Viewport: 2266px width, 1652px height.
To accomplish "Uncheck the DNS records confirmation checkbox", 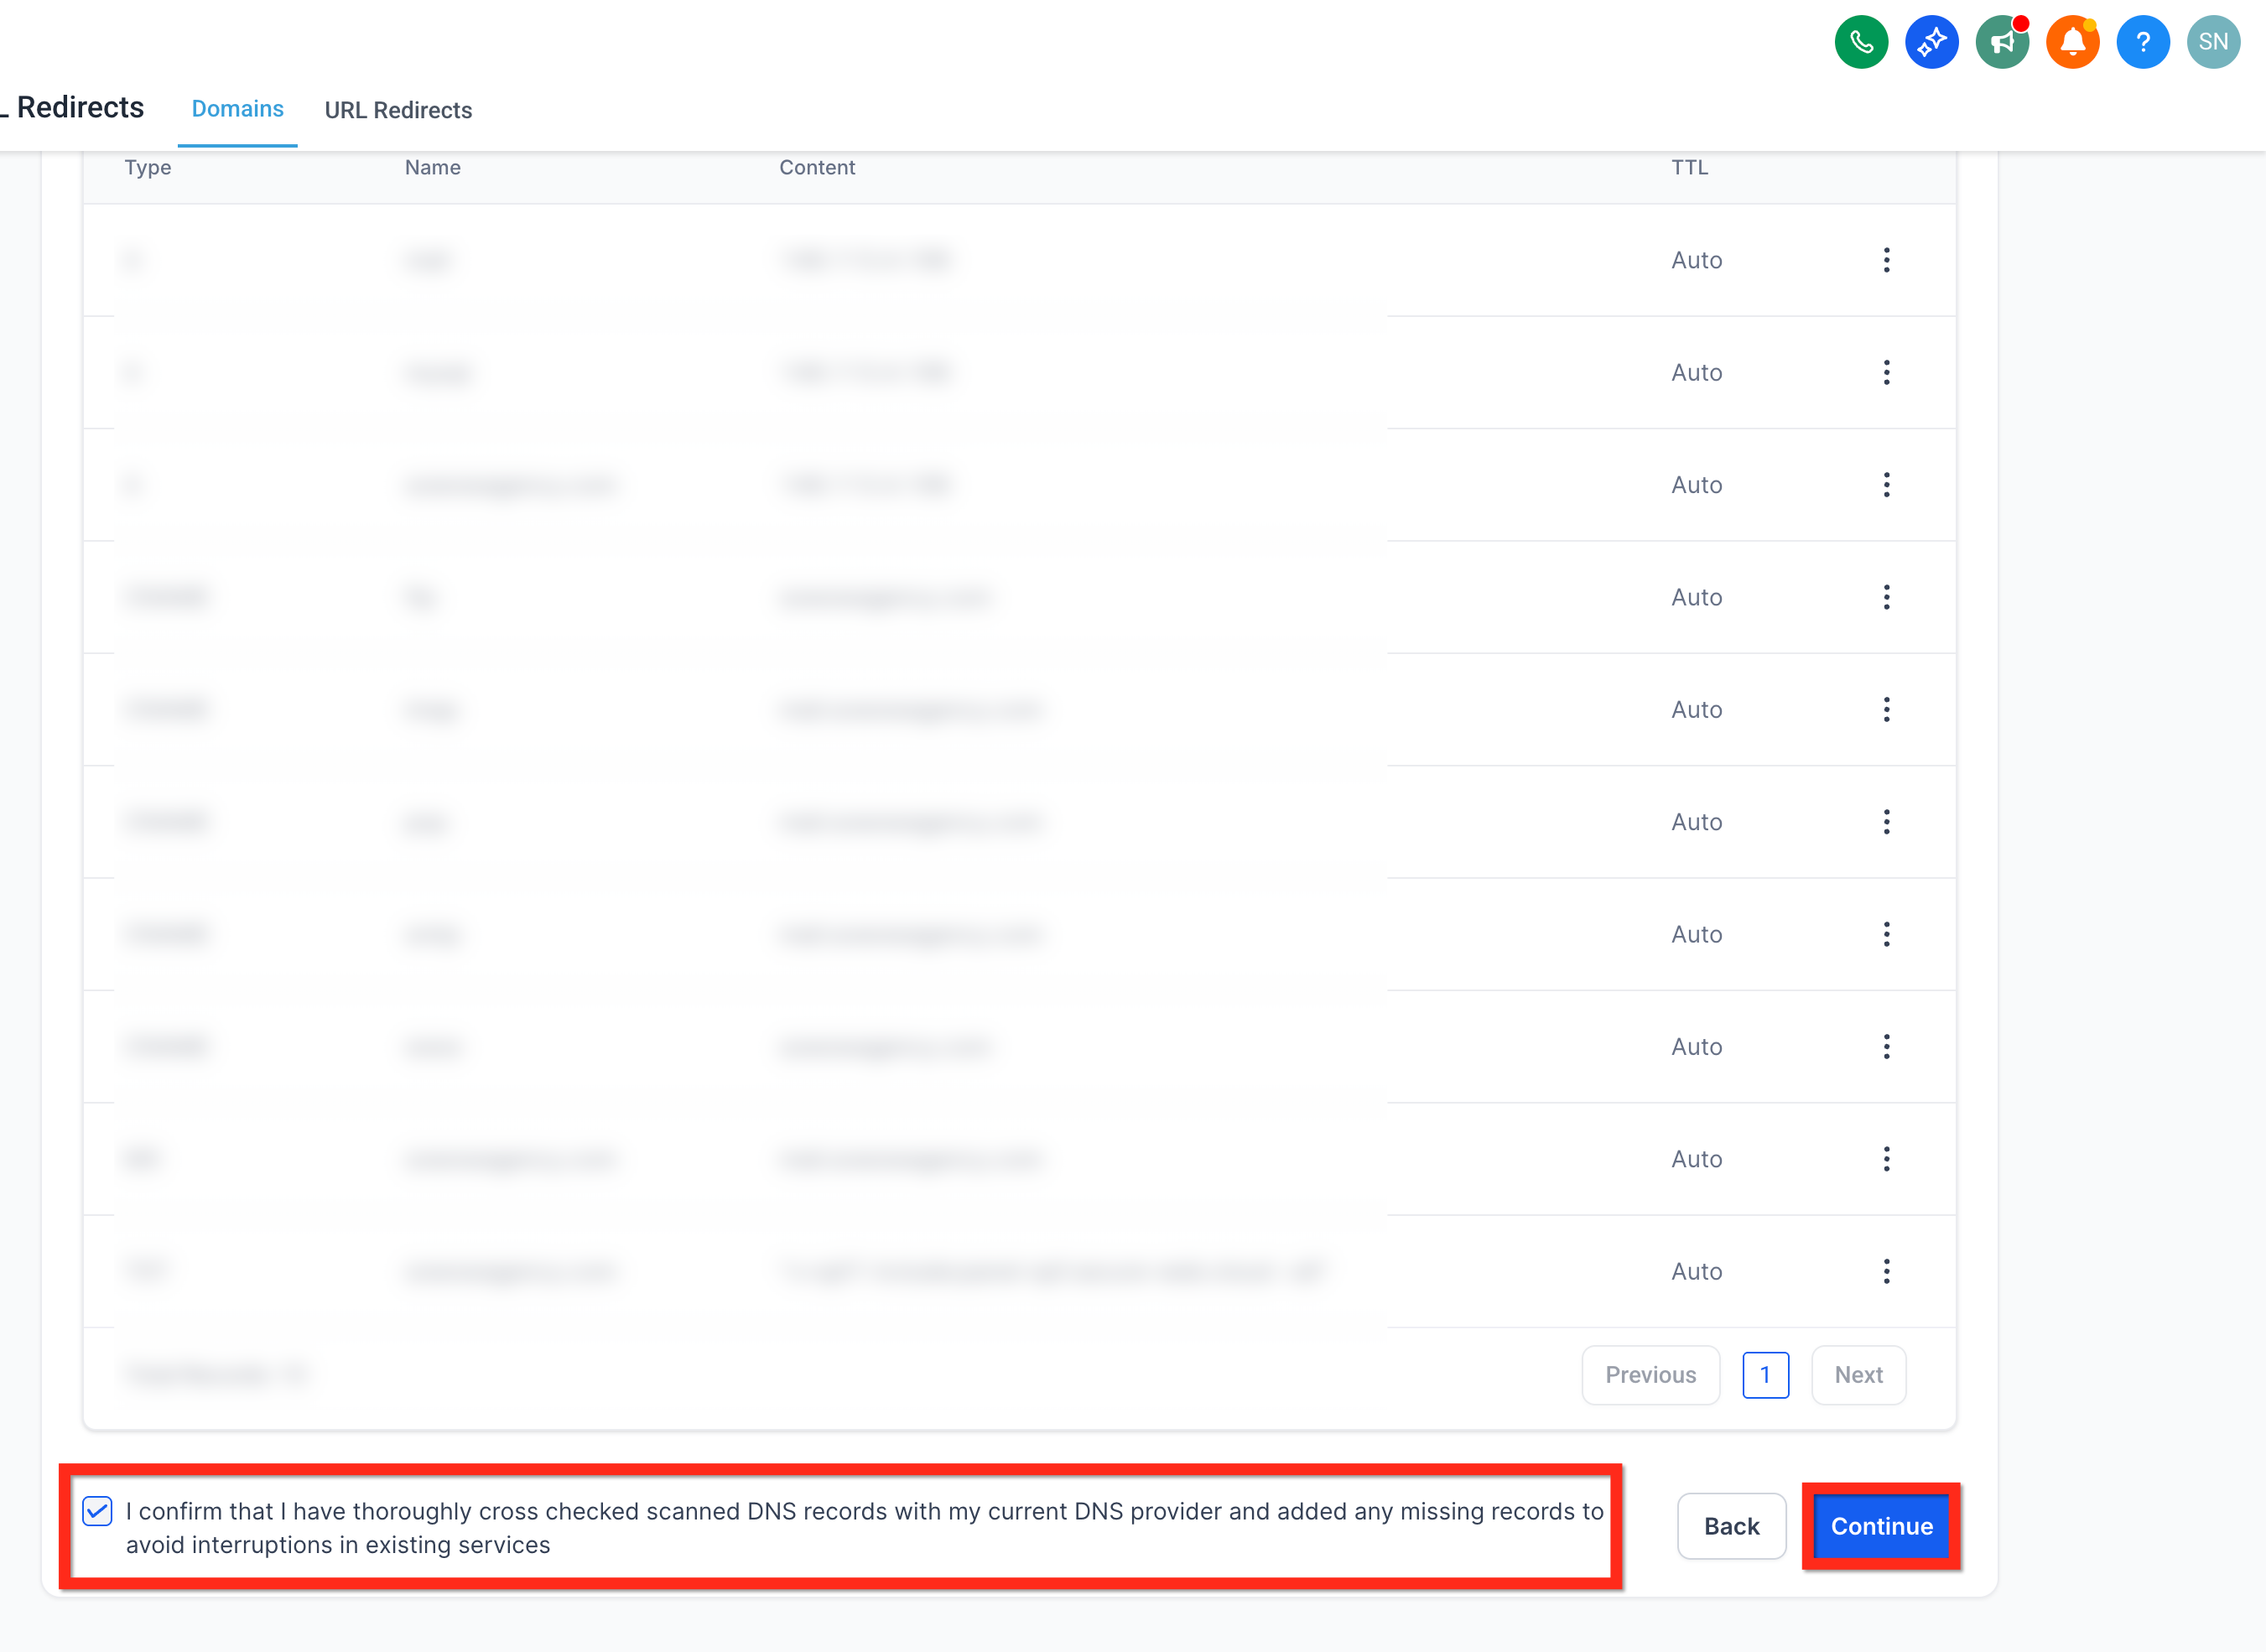I will tap(97, 1510).
